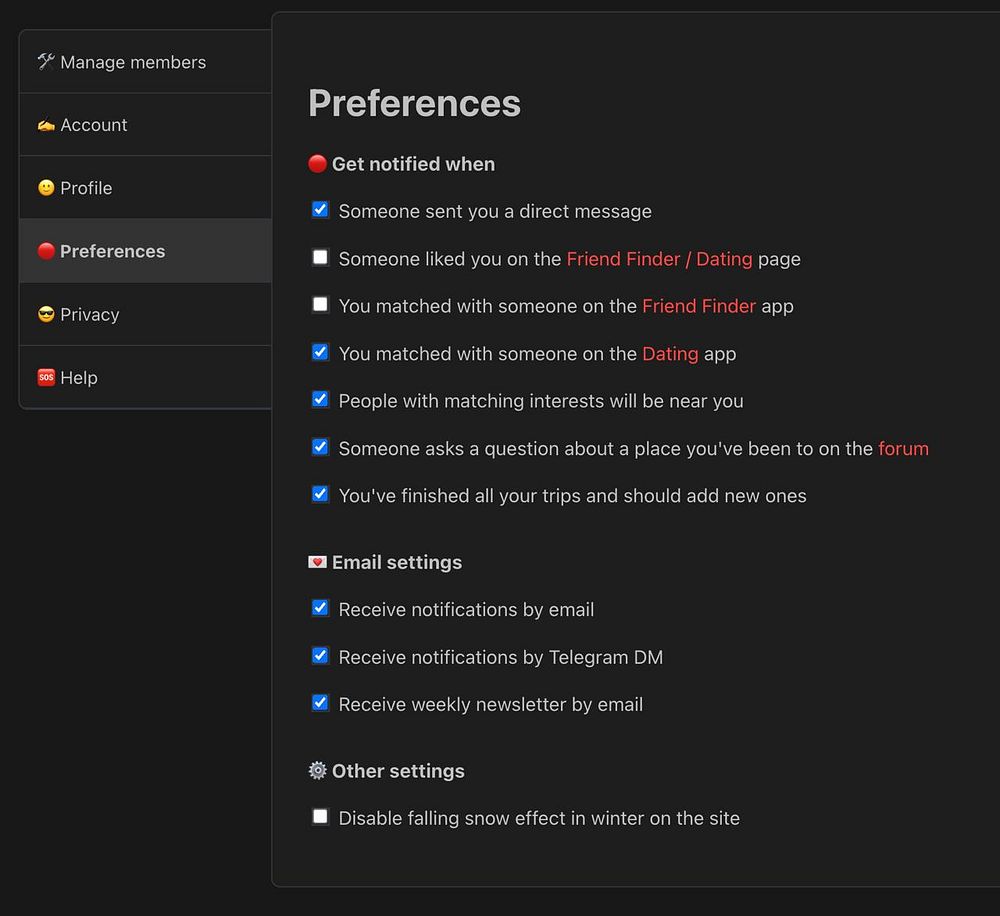Disable Dating app match notification
Screen dimensions: 1000x916
pos(320,352)
